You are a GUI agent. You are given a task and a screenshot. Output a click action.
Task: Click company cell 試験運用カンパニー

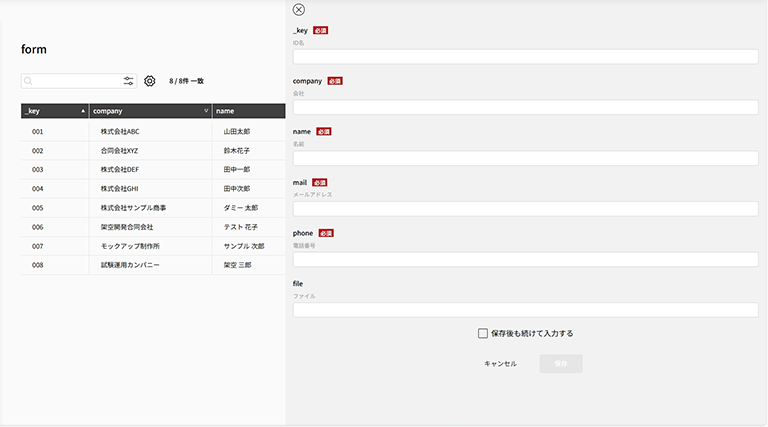[130, 265]
